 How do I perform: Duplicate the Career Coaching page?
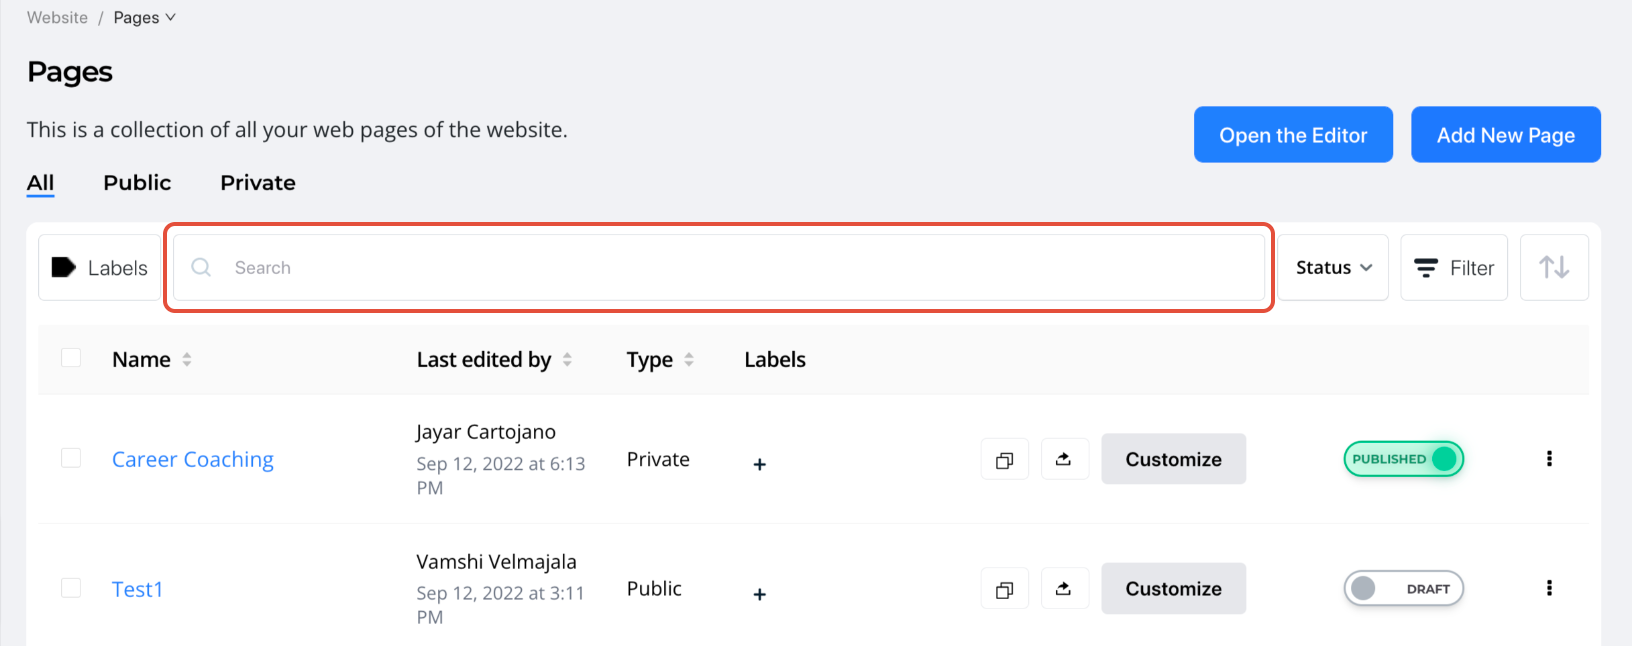tap(1005, 460)
